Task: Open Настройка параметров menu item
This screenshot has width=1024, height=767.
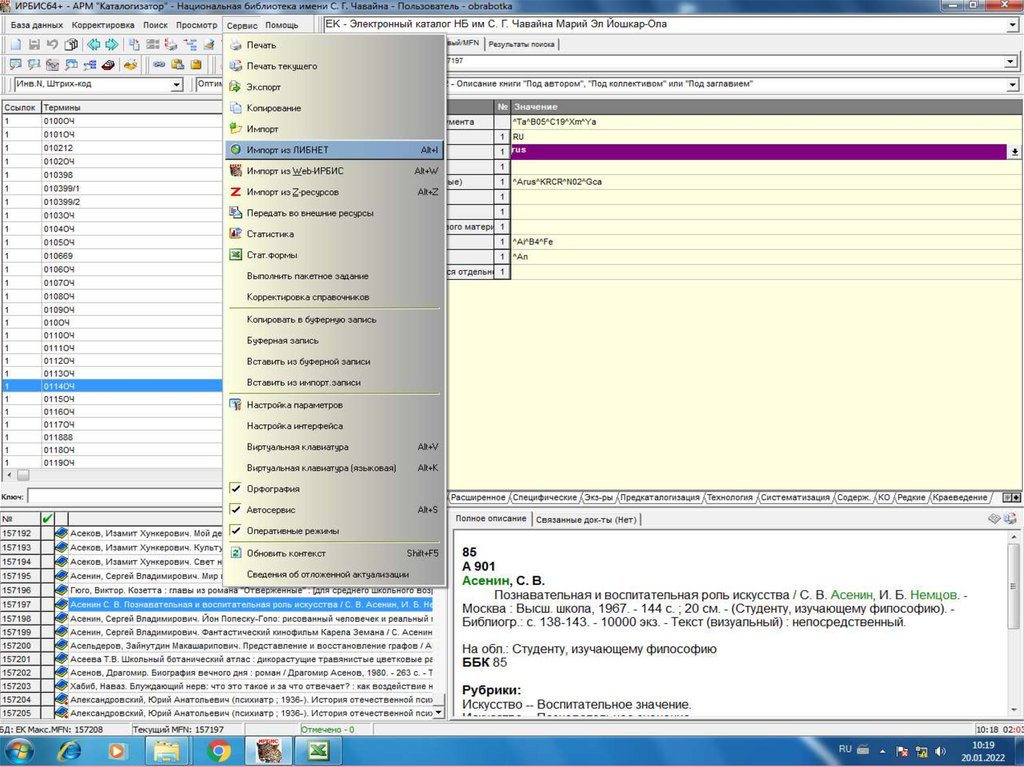Action: (x=334, y=404)
